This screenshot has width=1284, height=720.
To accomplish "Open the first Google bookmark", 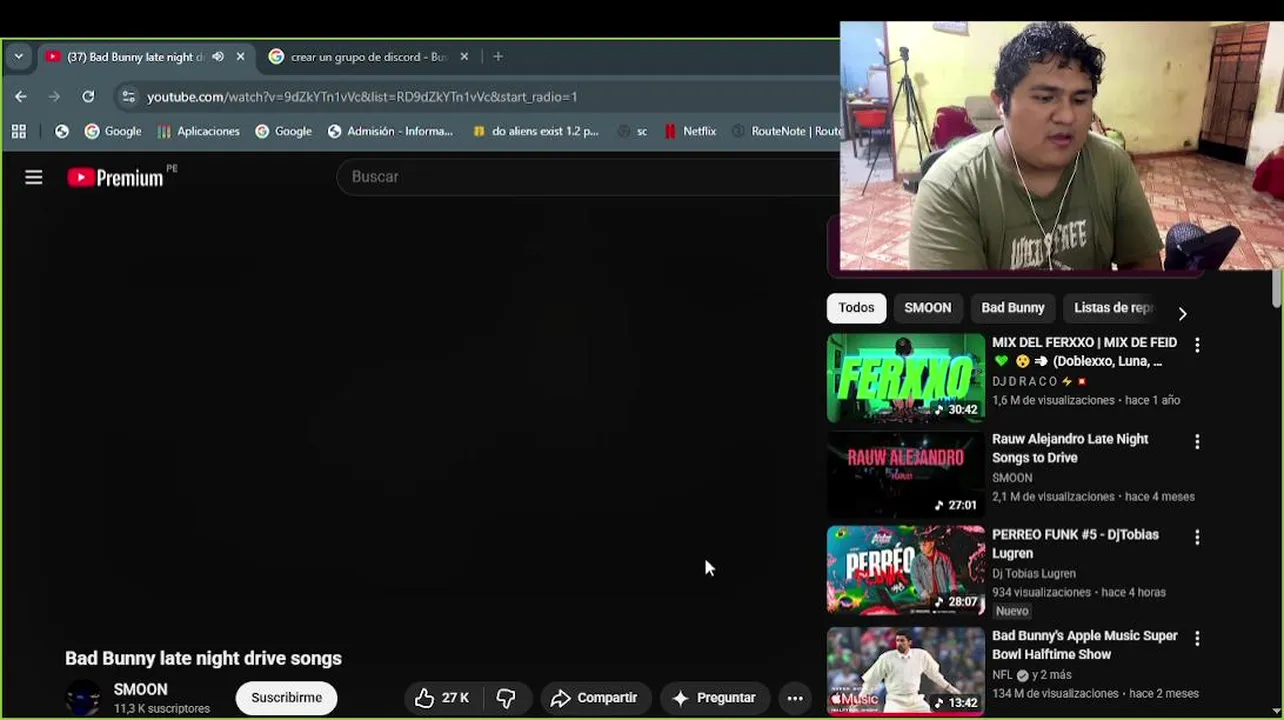I will tap(113, 131).
